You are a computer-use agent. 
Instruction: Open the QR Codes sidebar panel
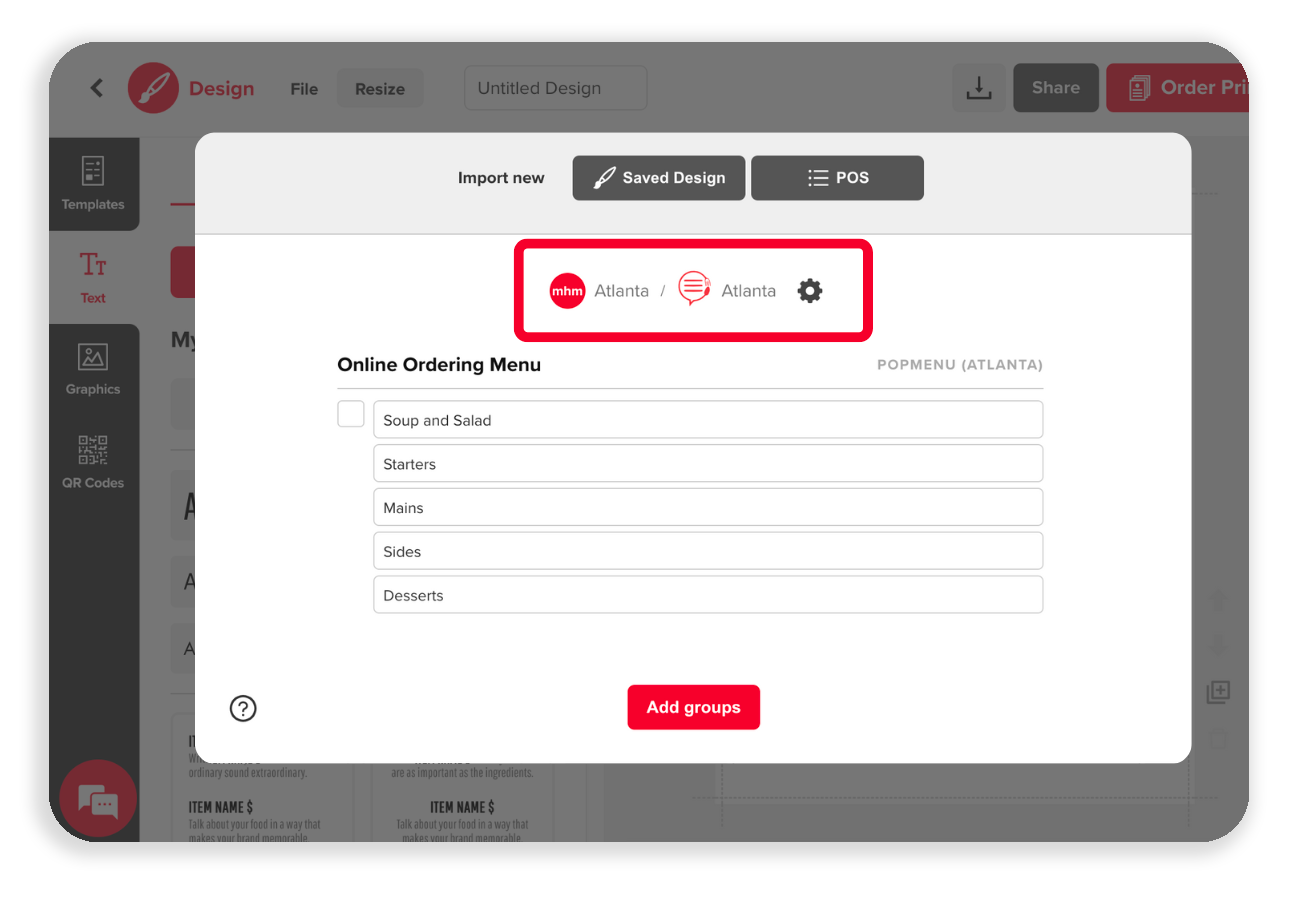[93, 462]
